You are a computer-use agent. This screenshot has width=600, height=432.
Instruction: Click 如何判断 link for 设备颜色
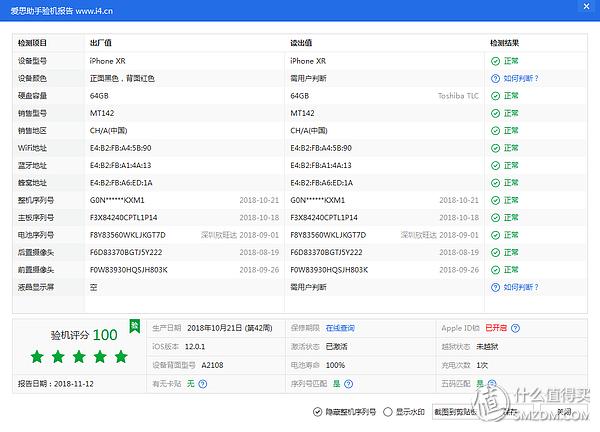click(520, 78)
